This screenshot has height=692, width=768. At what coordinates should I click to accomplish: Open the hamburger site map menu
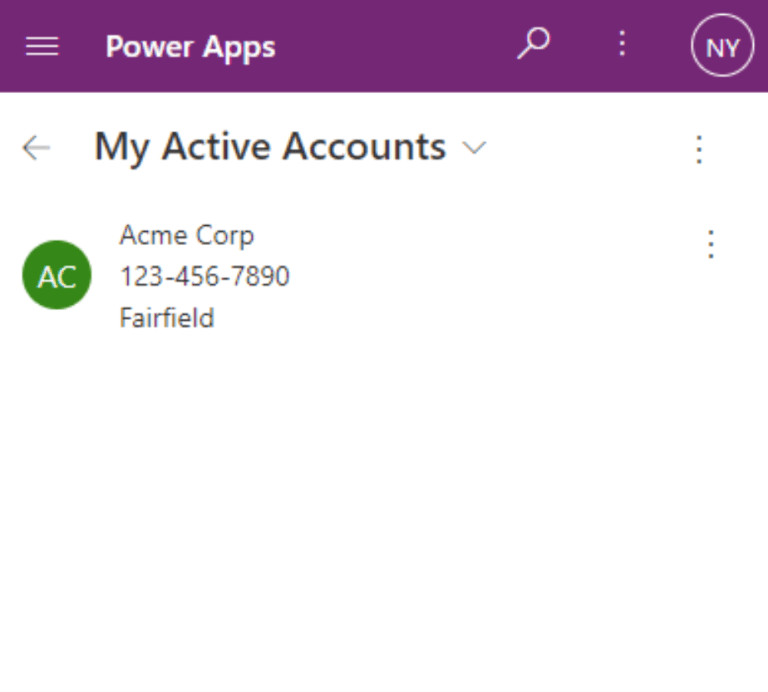point(41,46)
